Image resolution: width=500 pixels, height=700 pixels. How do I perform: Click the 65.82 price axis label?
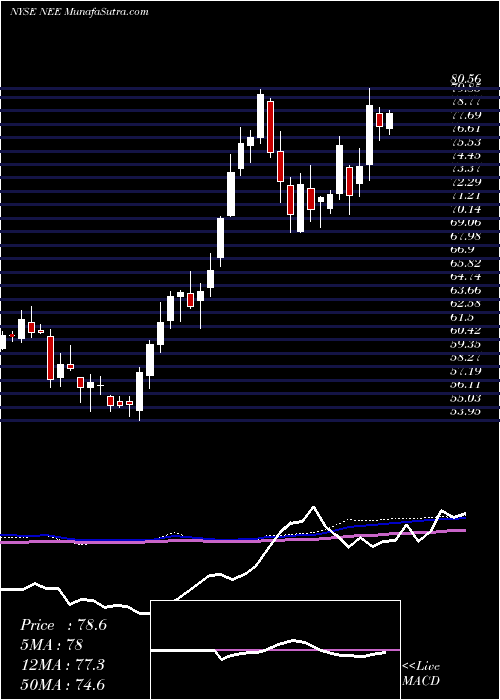(465, 263)
